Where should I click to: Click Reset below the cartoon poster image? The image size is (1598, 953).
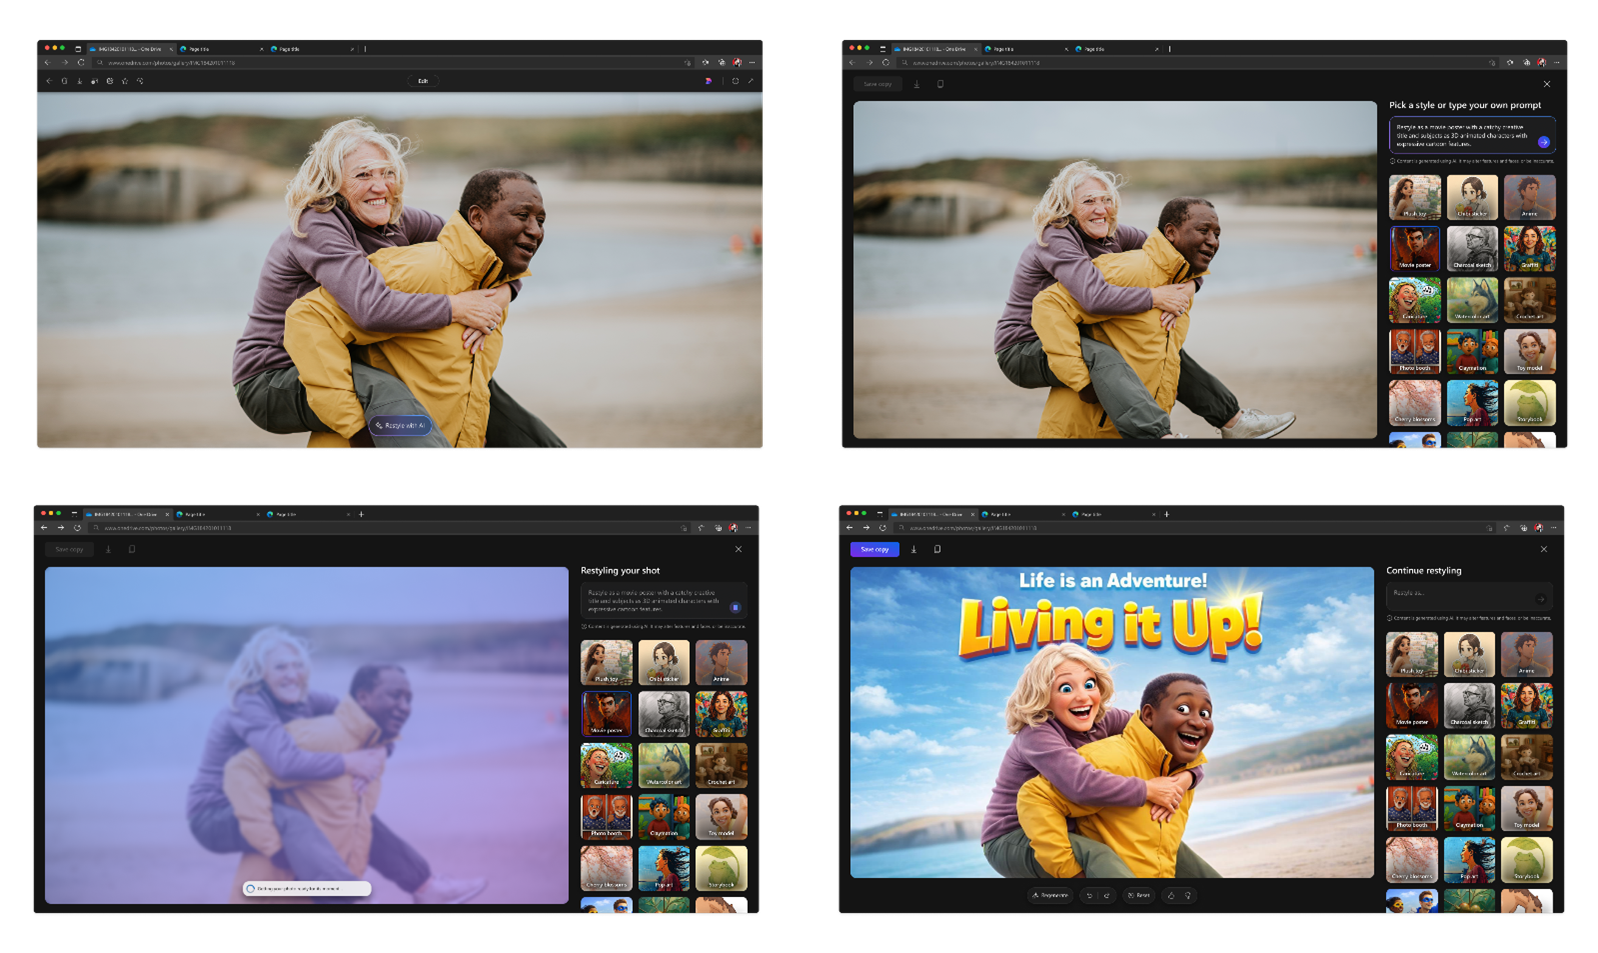[1139, 895]
